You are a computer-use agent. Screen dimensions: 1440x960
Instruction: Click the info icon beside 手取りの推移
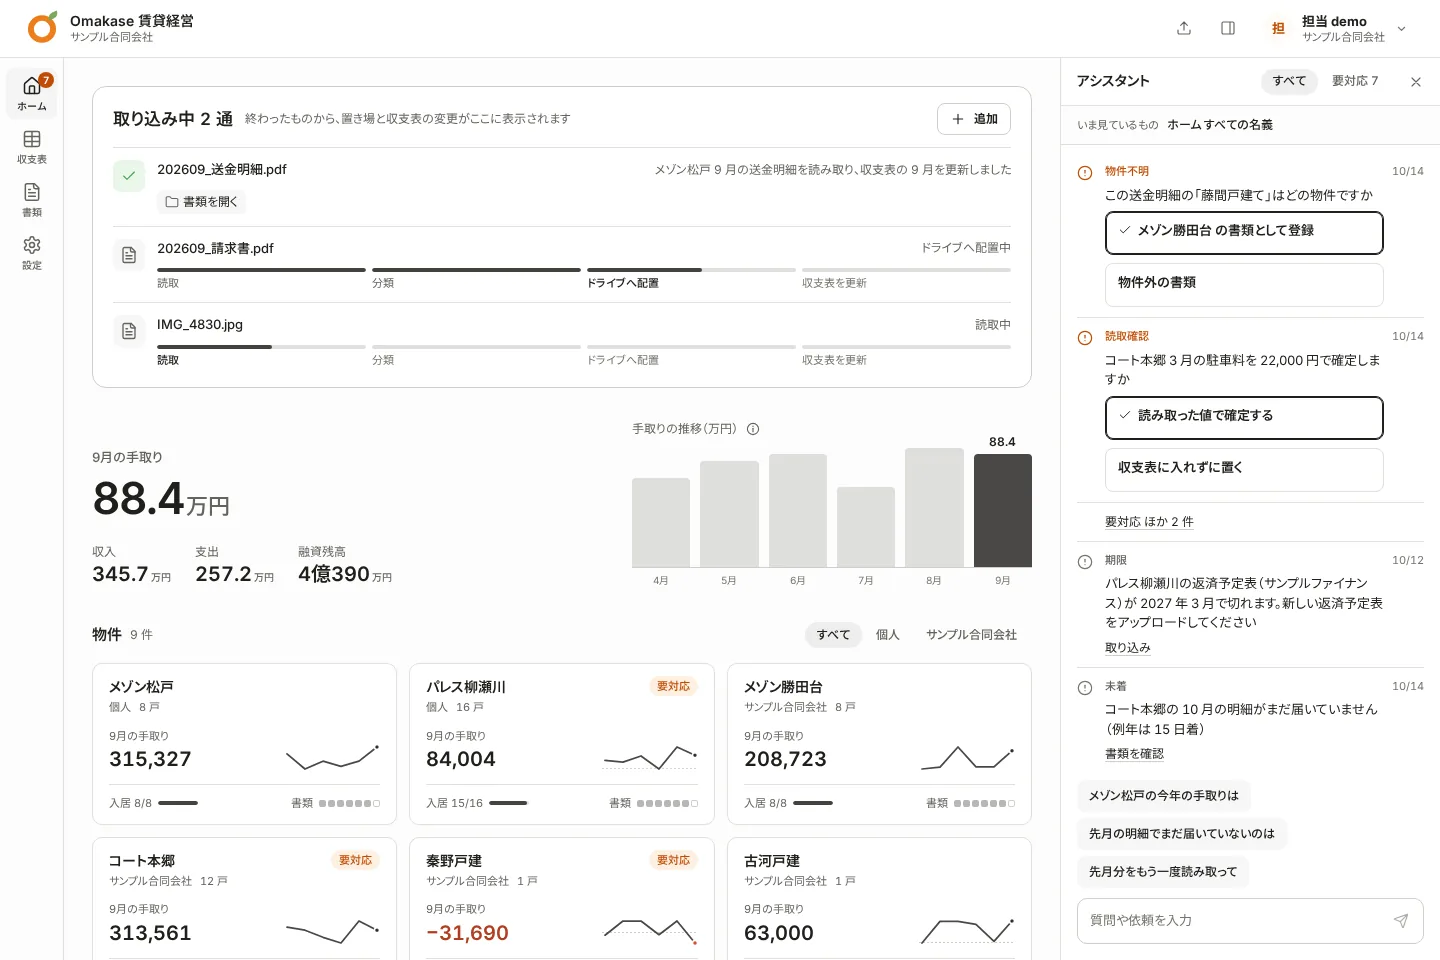(x=753, y=429)
